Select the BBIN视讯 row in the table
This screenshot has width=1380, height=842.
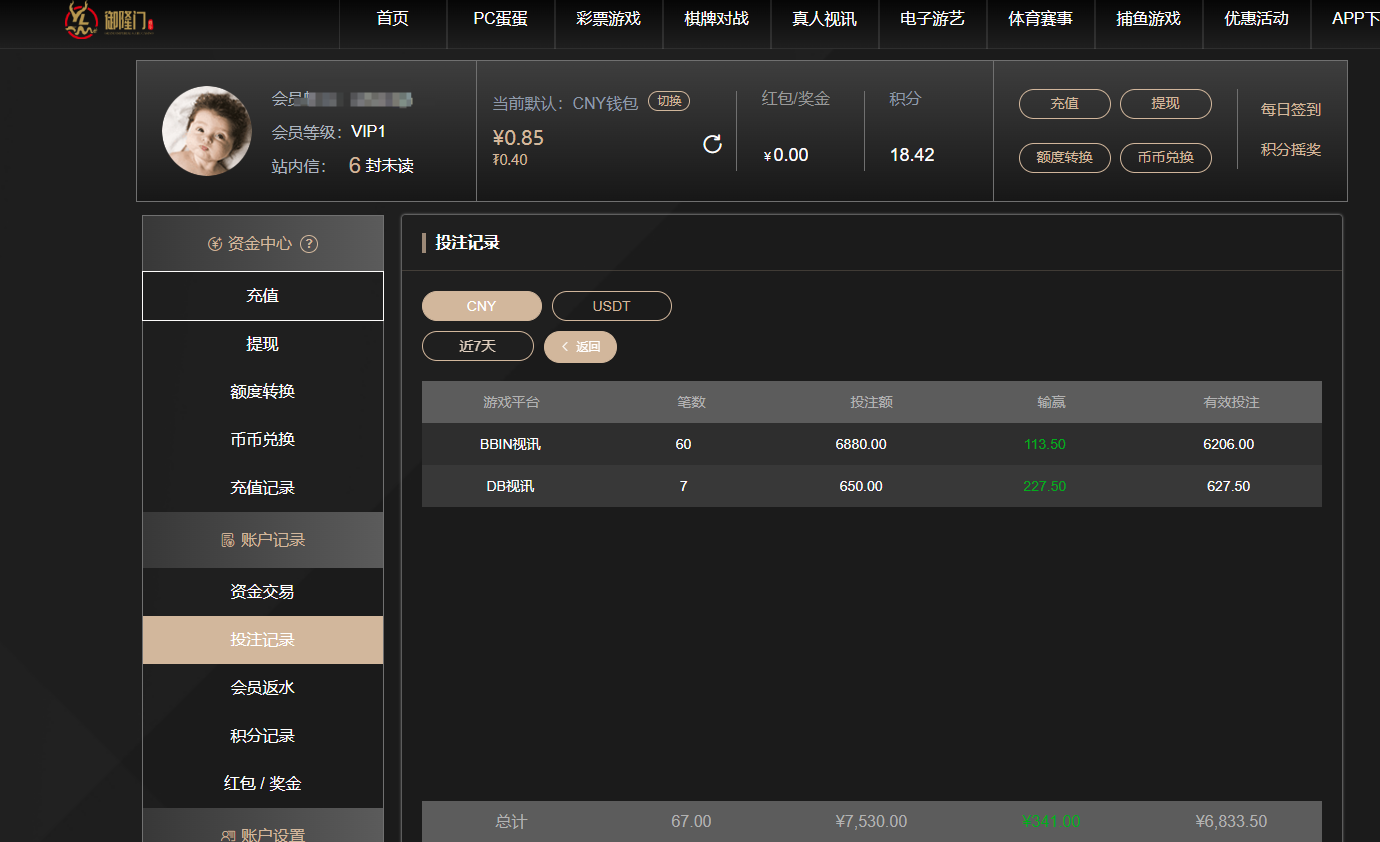click(871, 444)
